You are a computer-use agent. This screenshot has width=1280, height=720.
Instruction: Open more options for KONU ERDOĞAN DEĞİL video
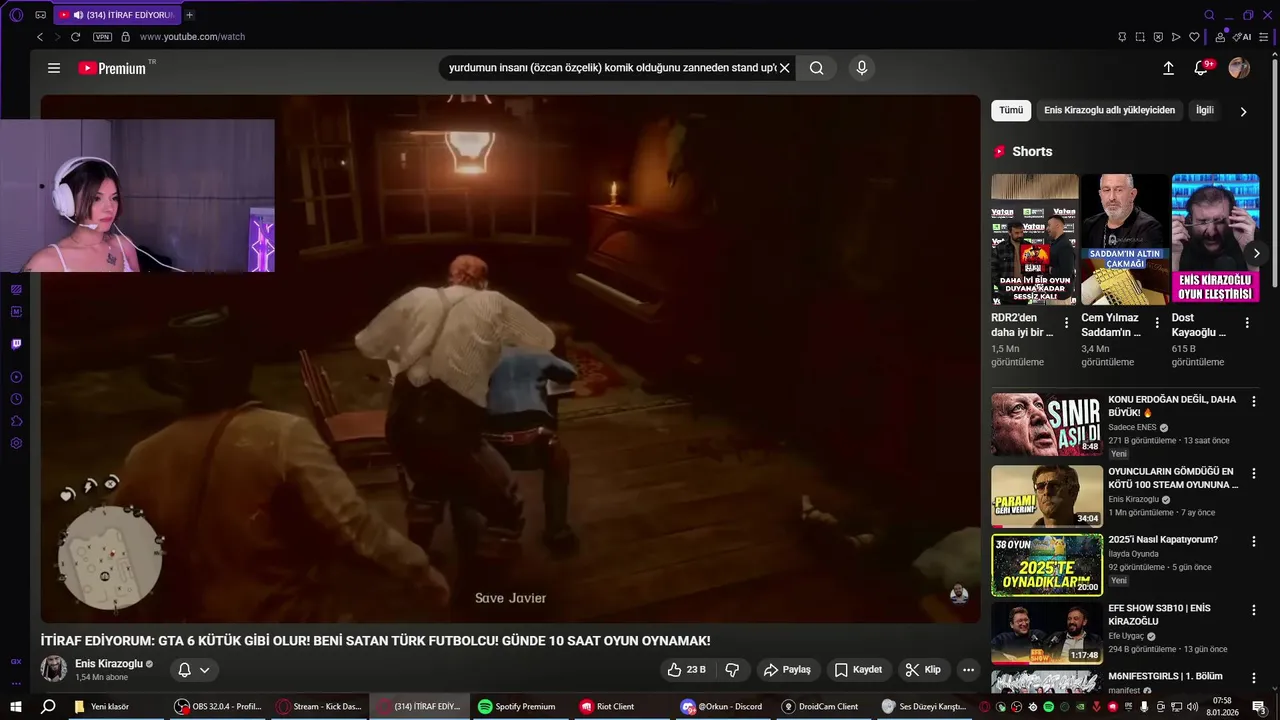click(1253, 401)
